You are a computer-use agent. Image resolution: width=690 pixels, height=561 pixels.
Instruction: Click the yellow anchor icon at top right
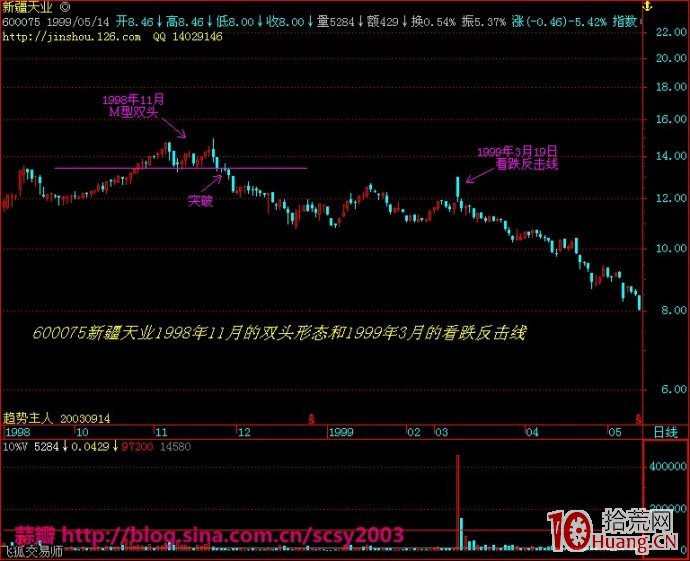[x=647, y=6]
